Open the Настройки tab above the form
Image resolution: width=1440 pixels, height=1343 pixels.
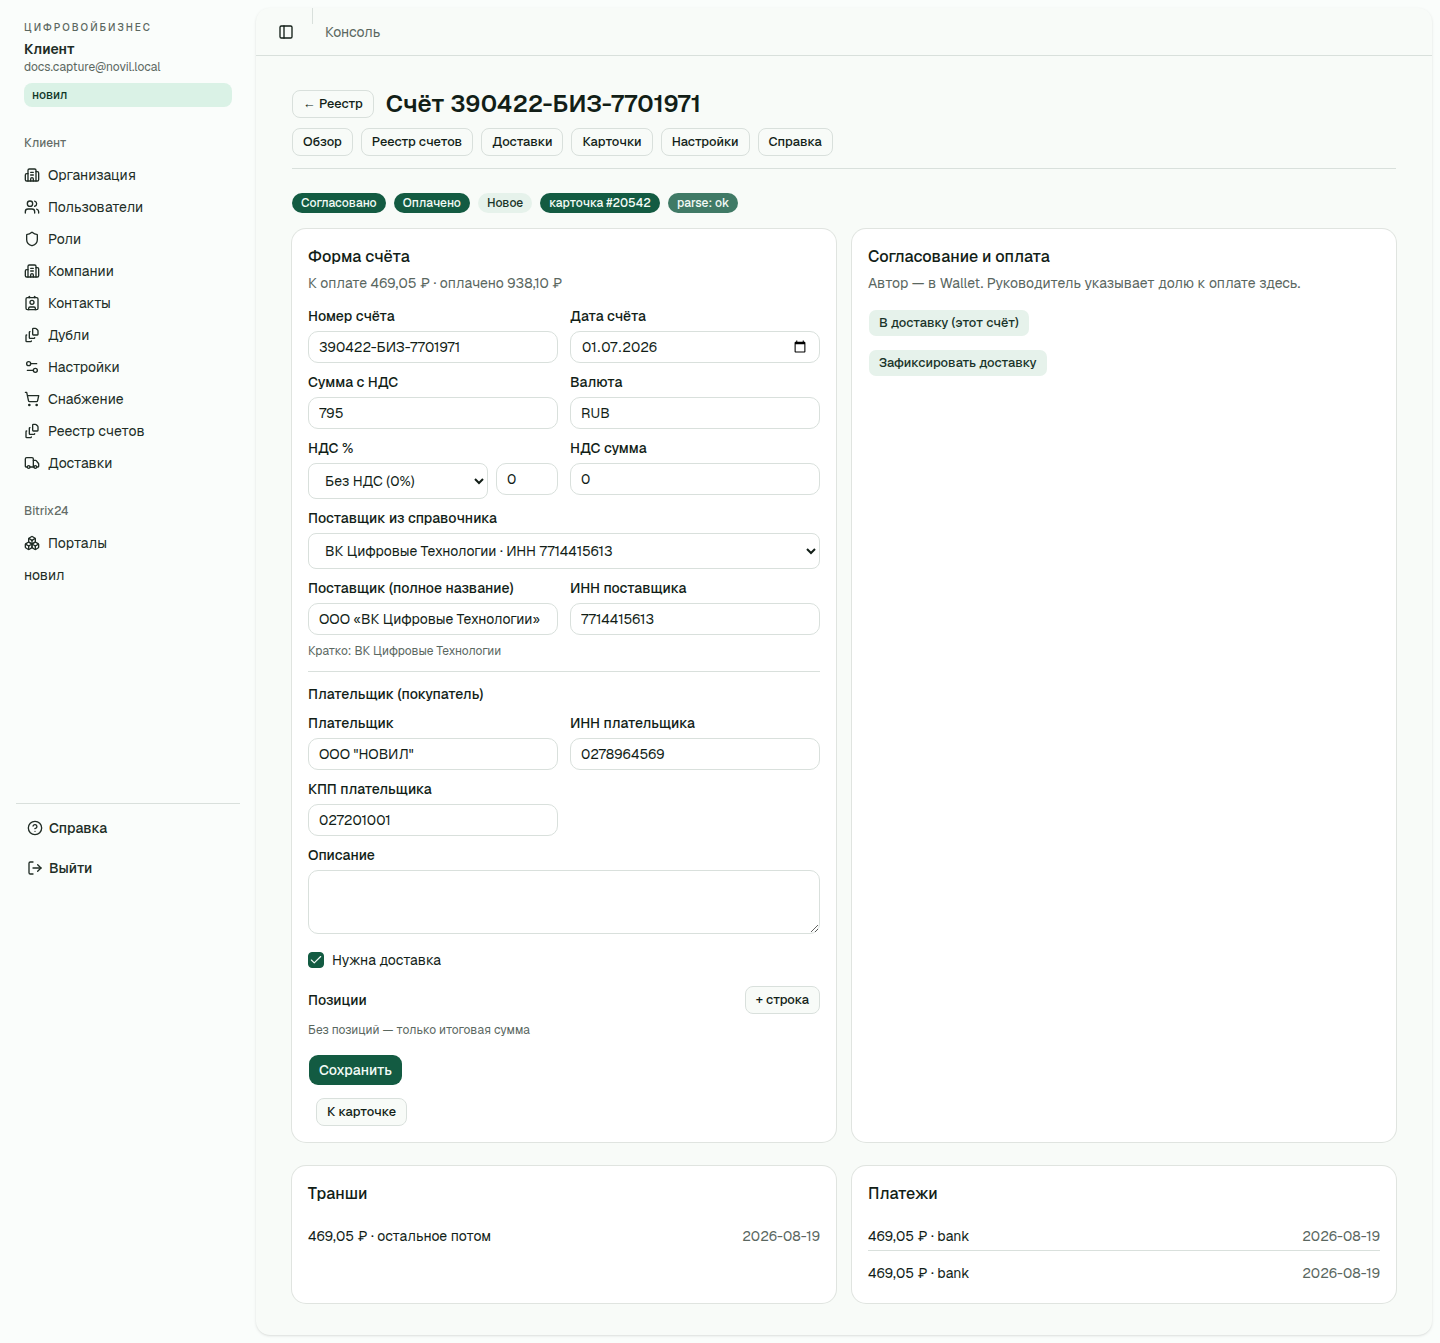point(705,142)
